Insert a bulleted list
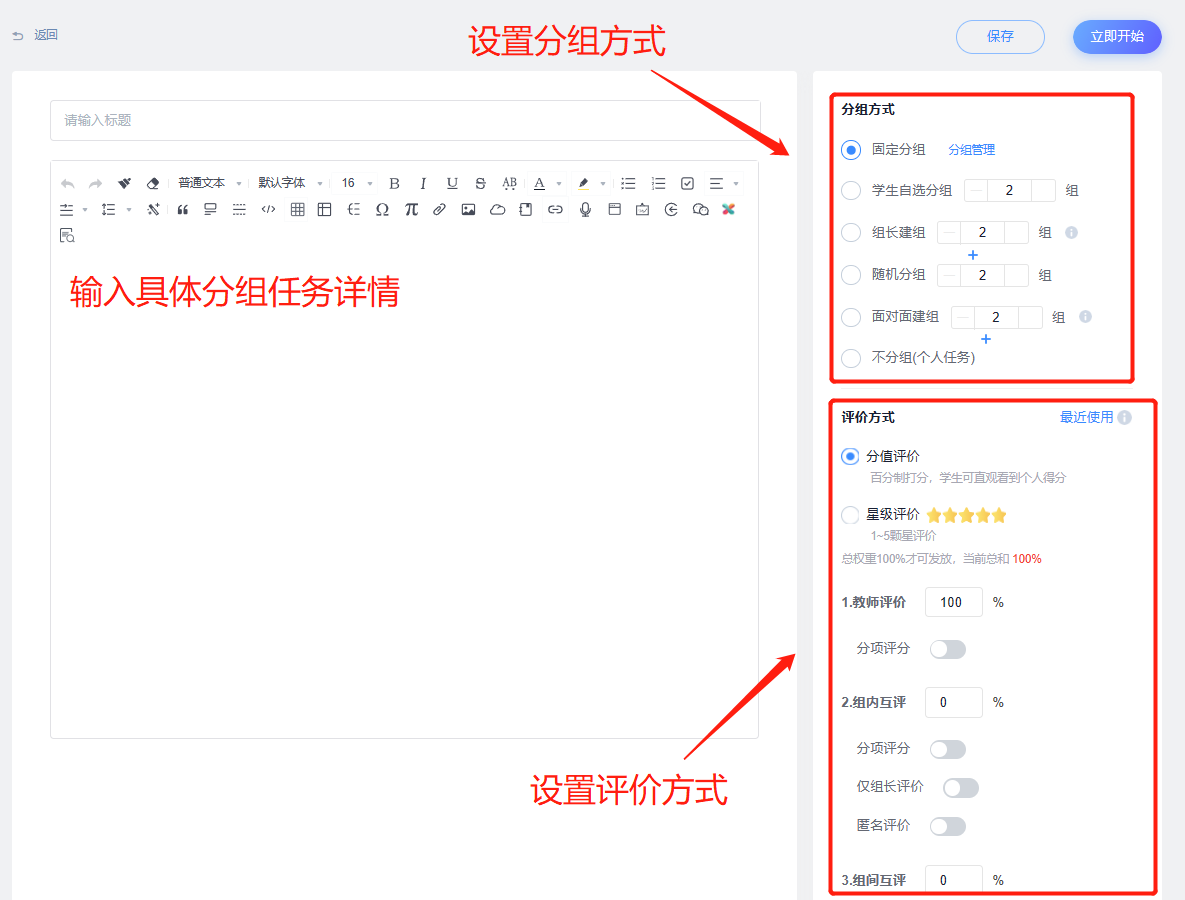The width and height of the screenshot is (1185, 900). pos(628,183)
